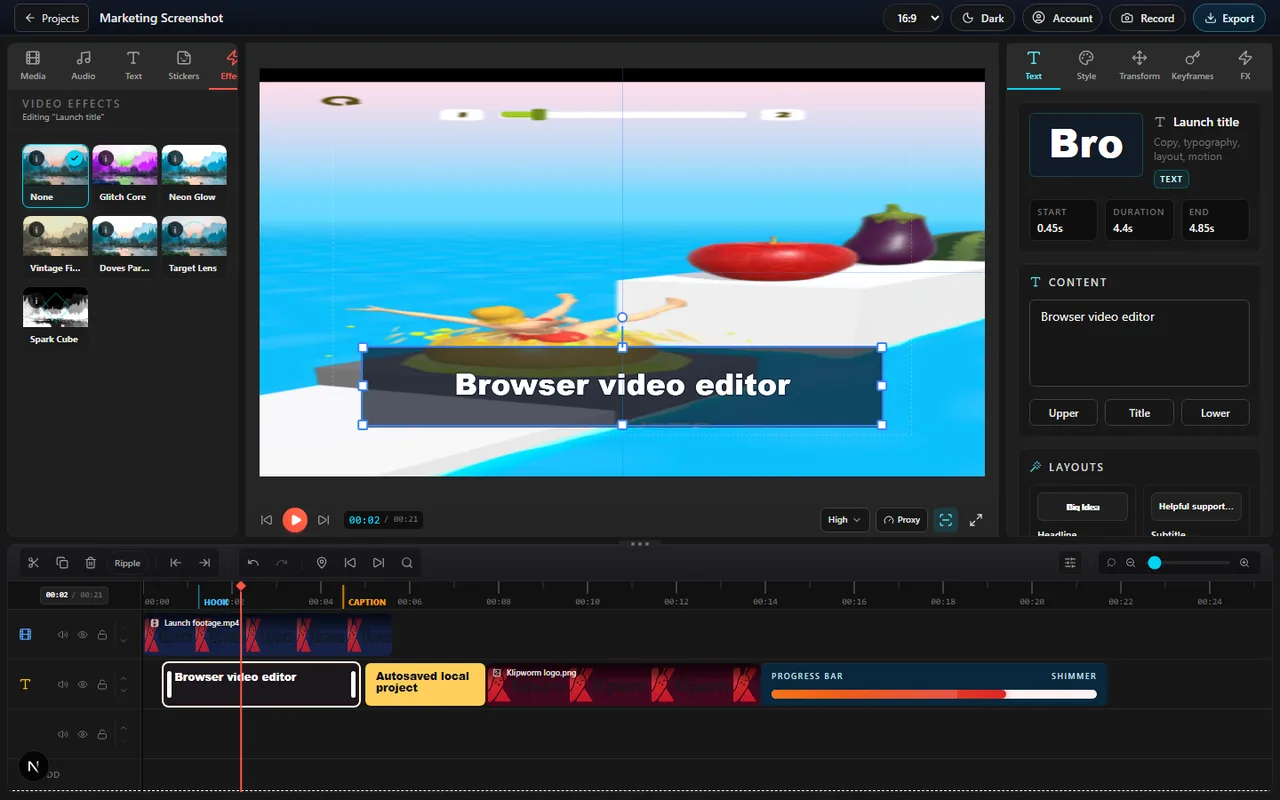Click the PROGRESS BAR SHIMMER clip
The image size is (1280, 800).
tap(934, 685)
